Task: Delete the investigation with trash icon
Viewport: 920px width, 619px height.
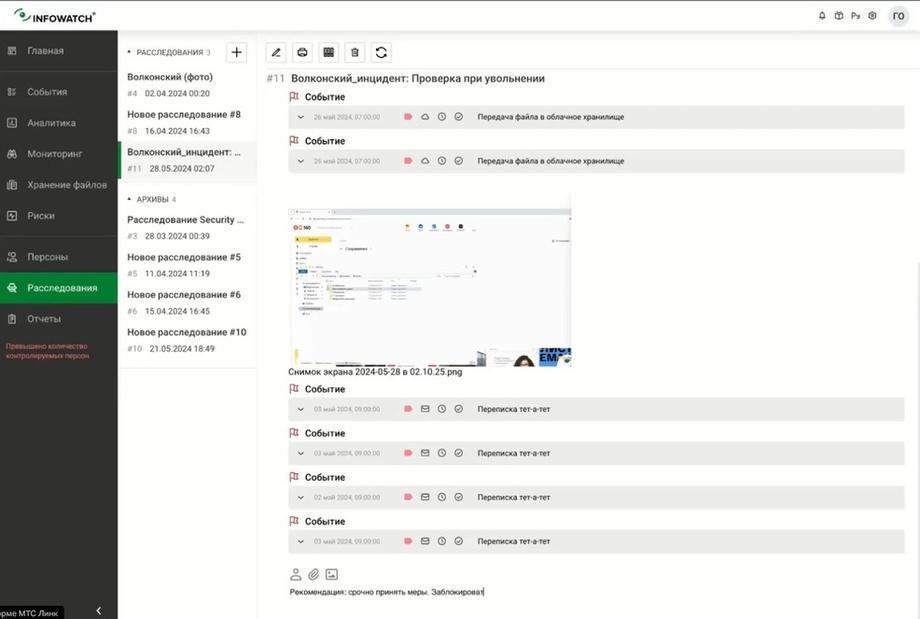Action: [354, 52]
